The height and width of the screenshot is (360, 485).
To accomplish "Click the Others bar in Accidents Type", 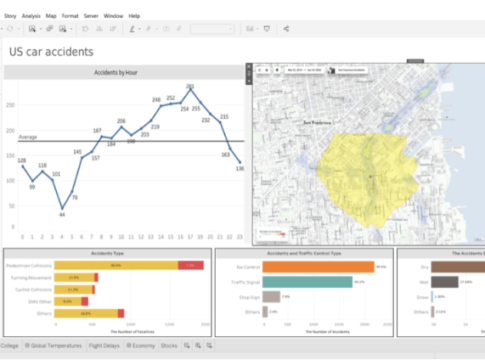I will point(89,313).
